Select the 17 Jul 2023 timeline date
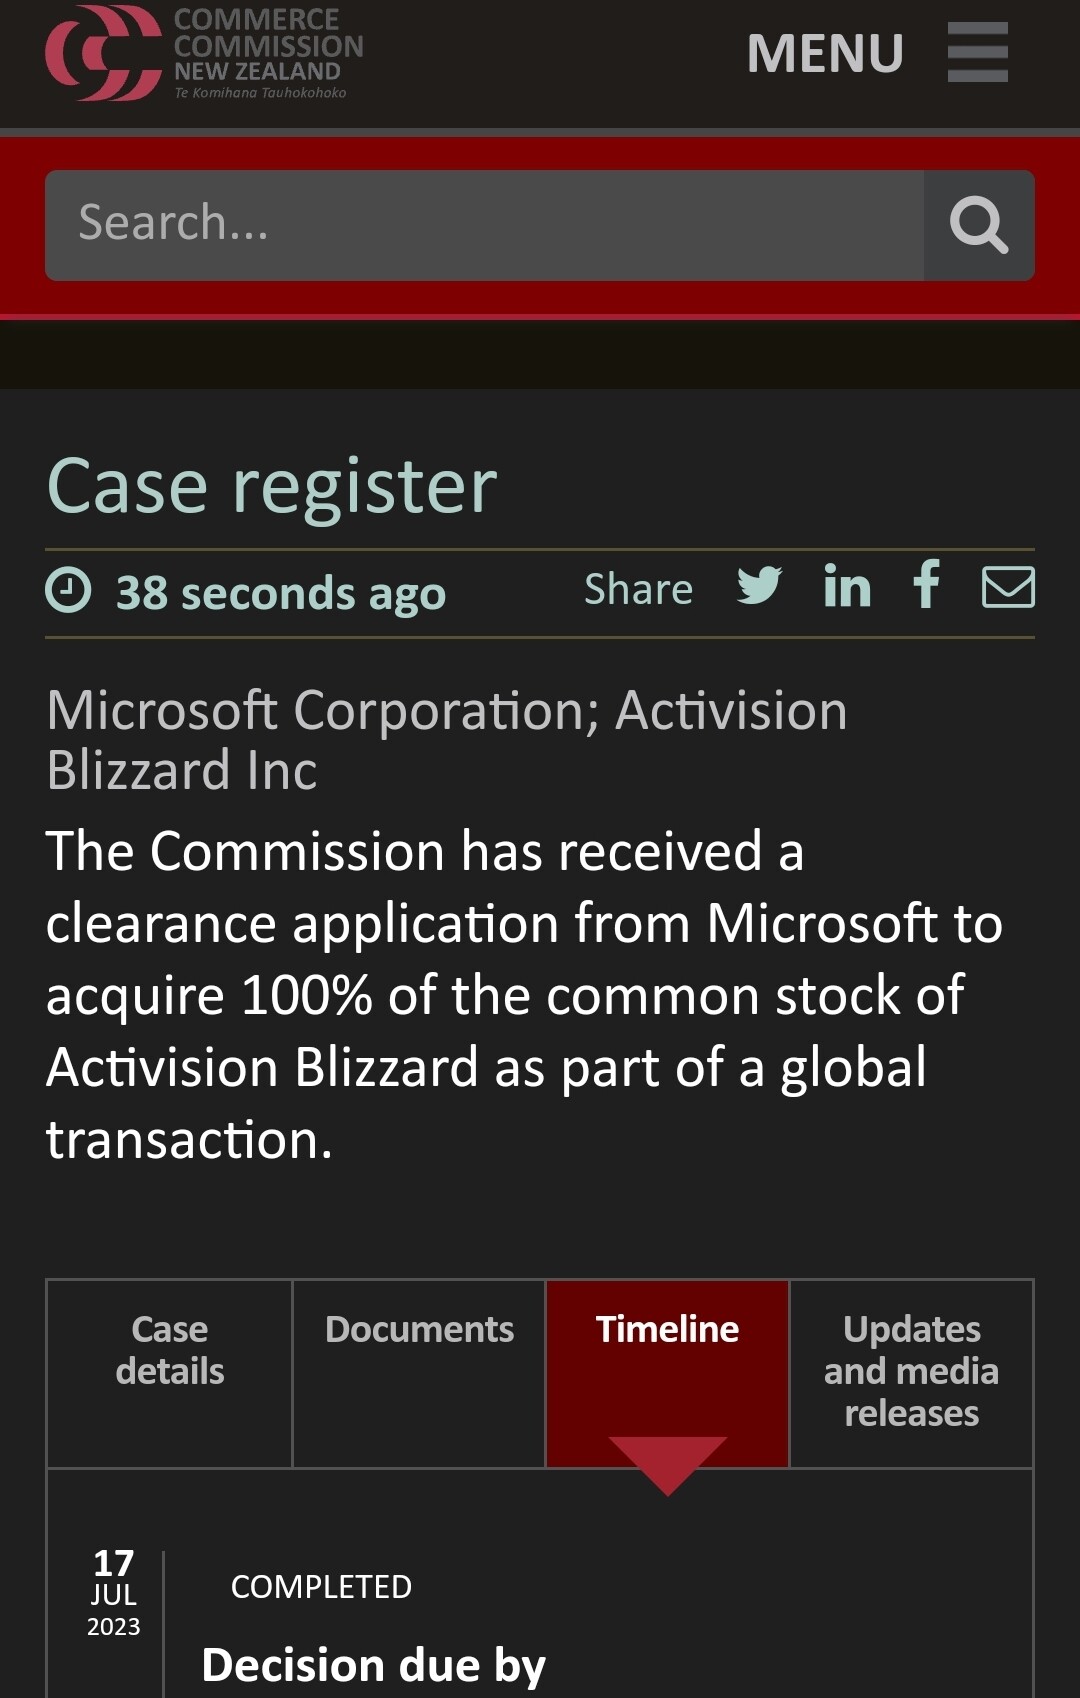1080x1698 pixels. coord(113,1592)
